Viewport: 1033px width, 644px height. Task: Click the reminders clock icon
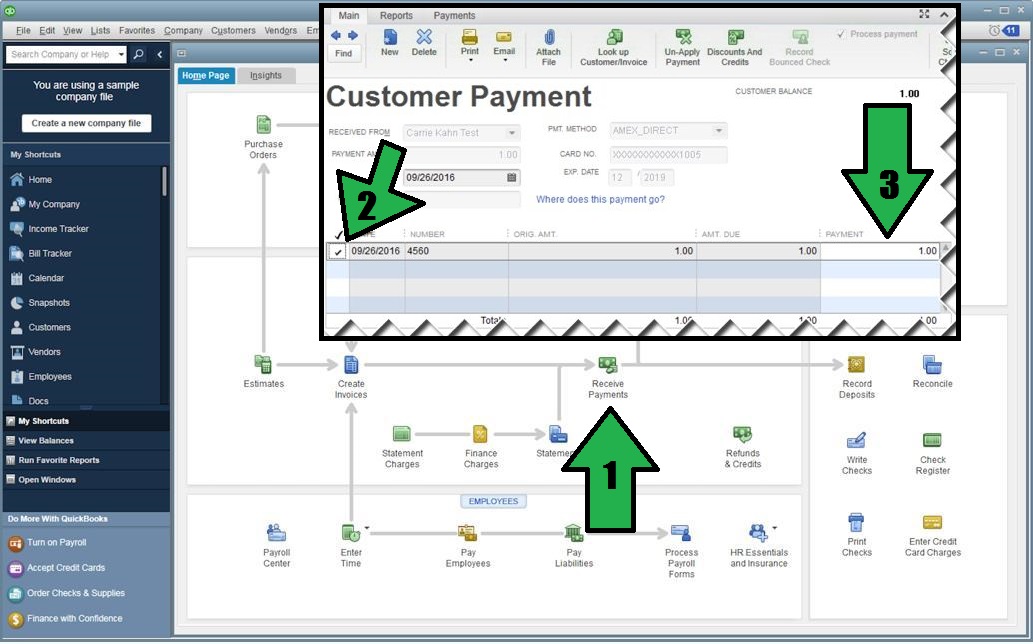(994, 30)
